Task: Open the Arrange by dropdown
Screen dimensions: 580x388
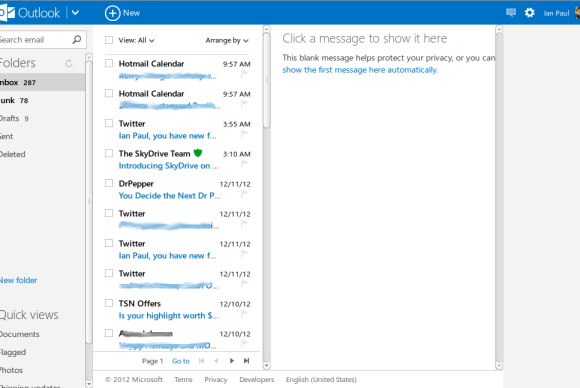Action: click(x=227, y=40)
